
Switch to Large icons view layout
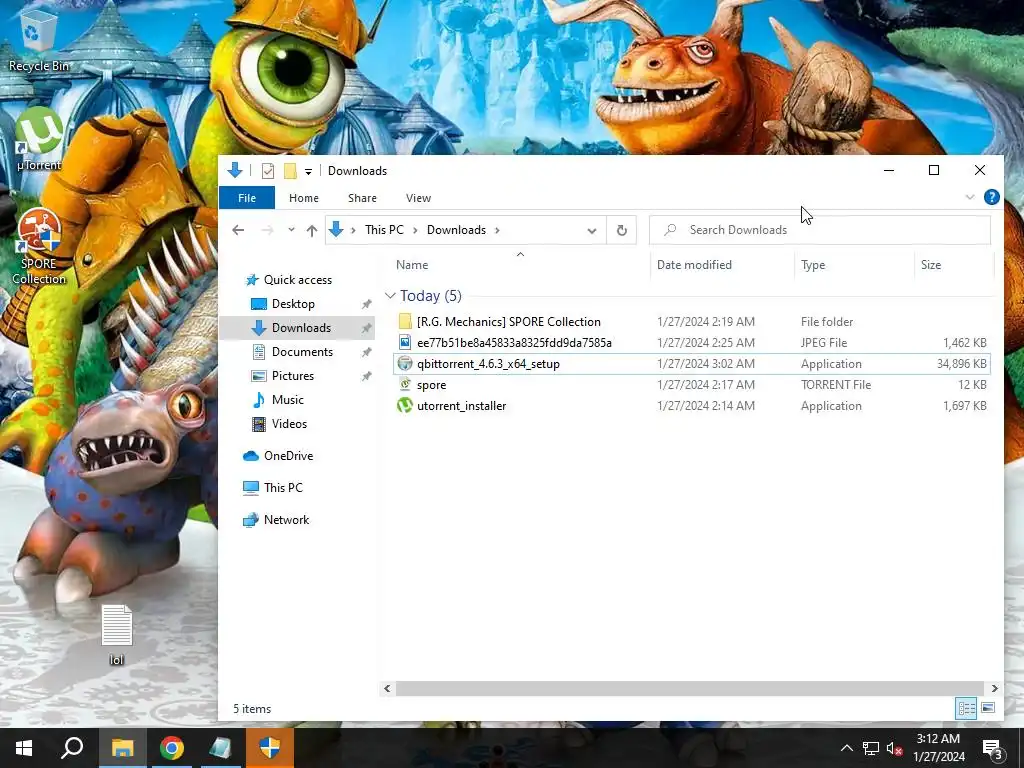click(x=988, y=708)
